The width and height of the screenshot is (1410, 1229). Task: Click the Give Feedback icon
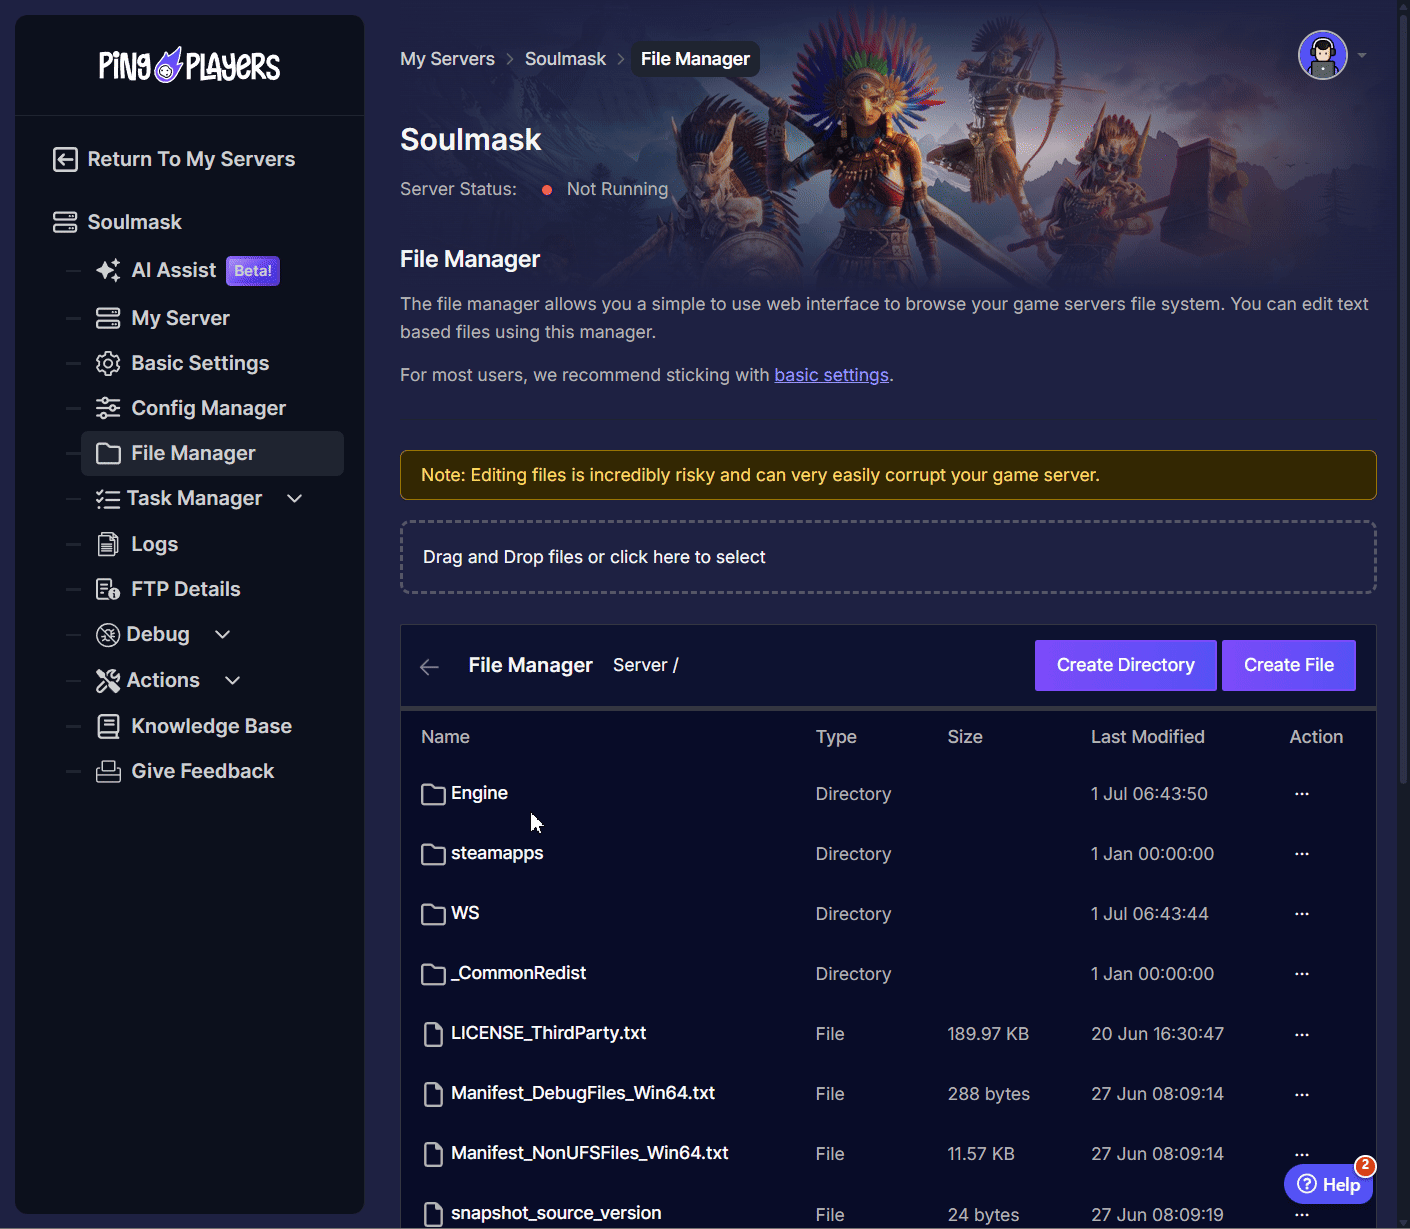[108, 771]
